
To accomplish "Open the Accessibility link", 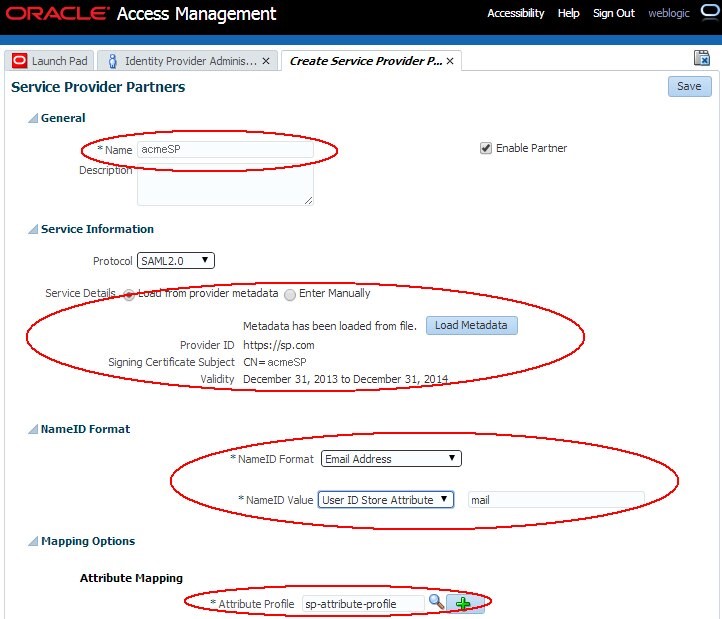I will [x=516, y=13].
